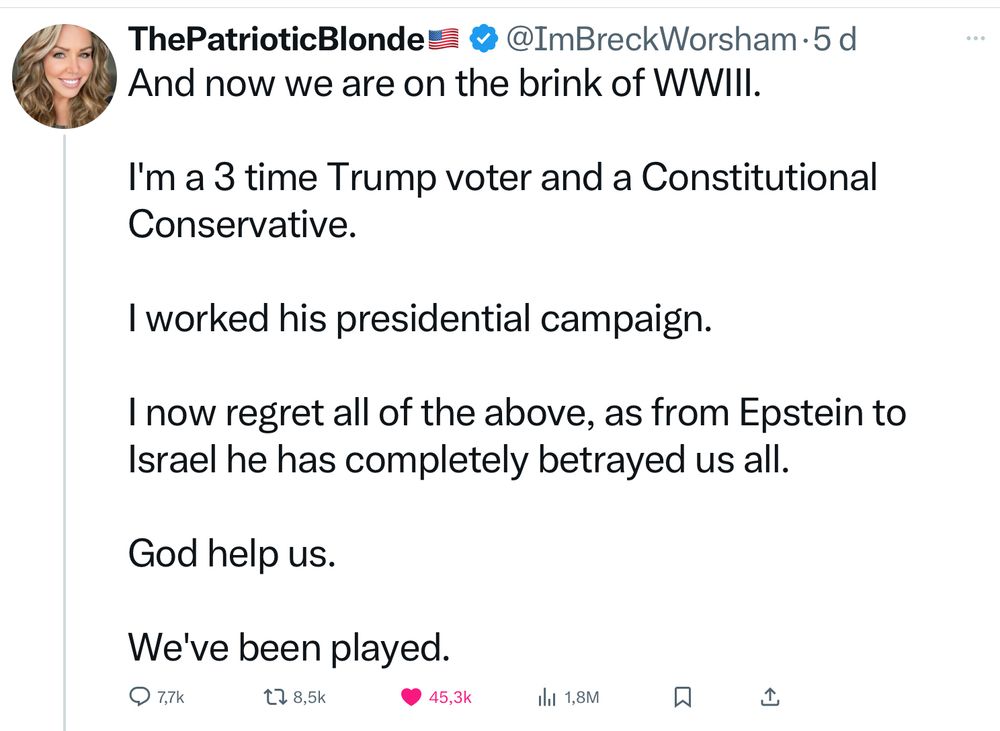1000x731 pixels.
Task: Click the blue verified checkmark badge
Action: (x=484, y=39)
